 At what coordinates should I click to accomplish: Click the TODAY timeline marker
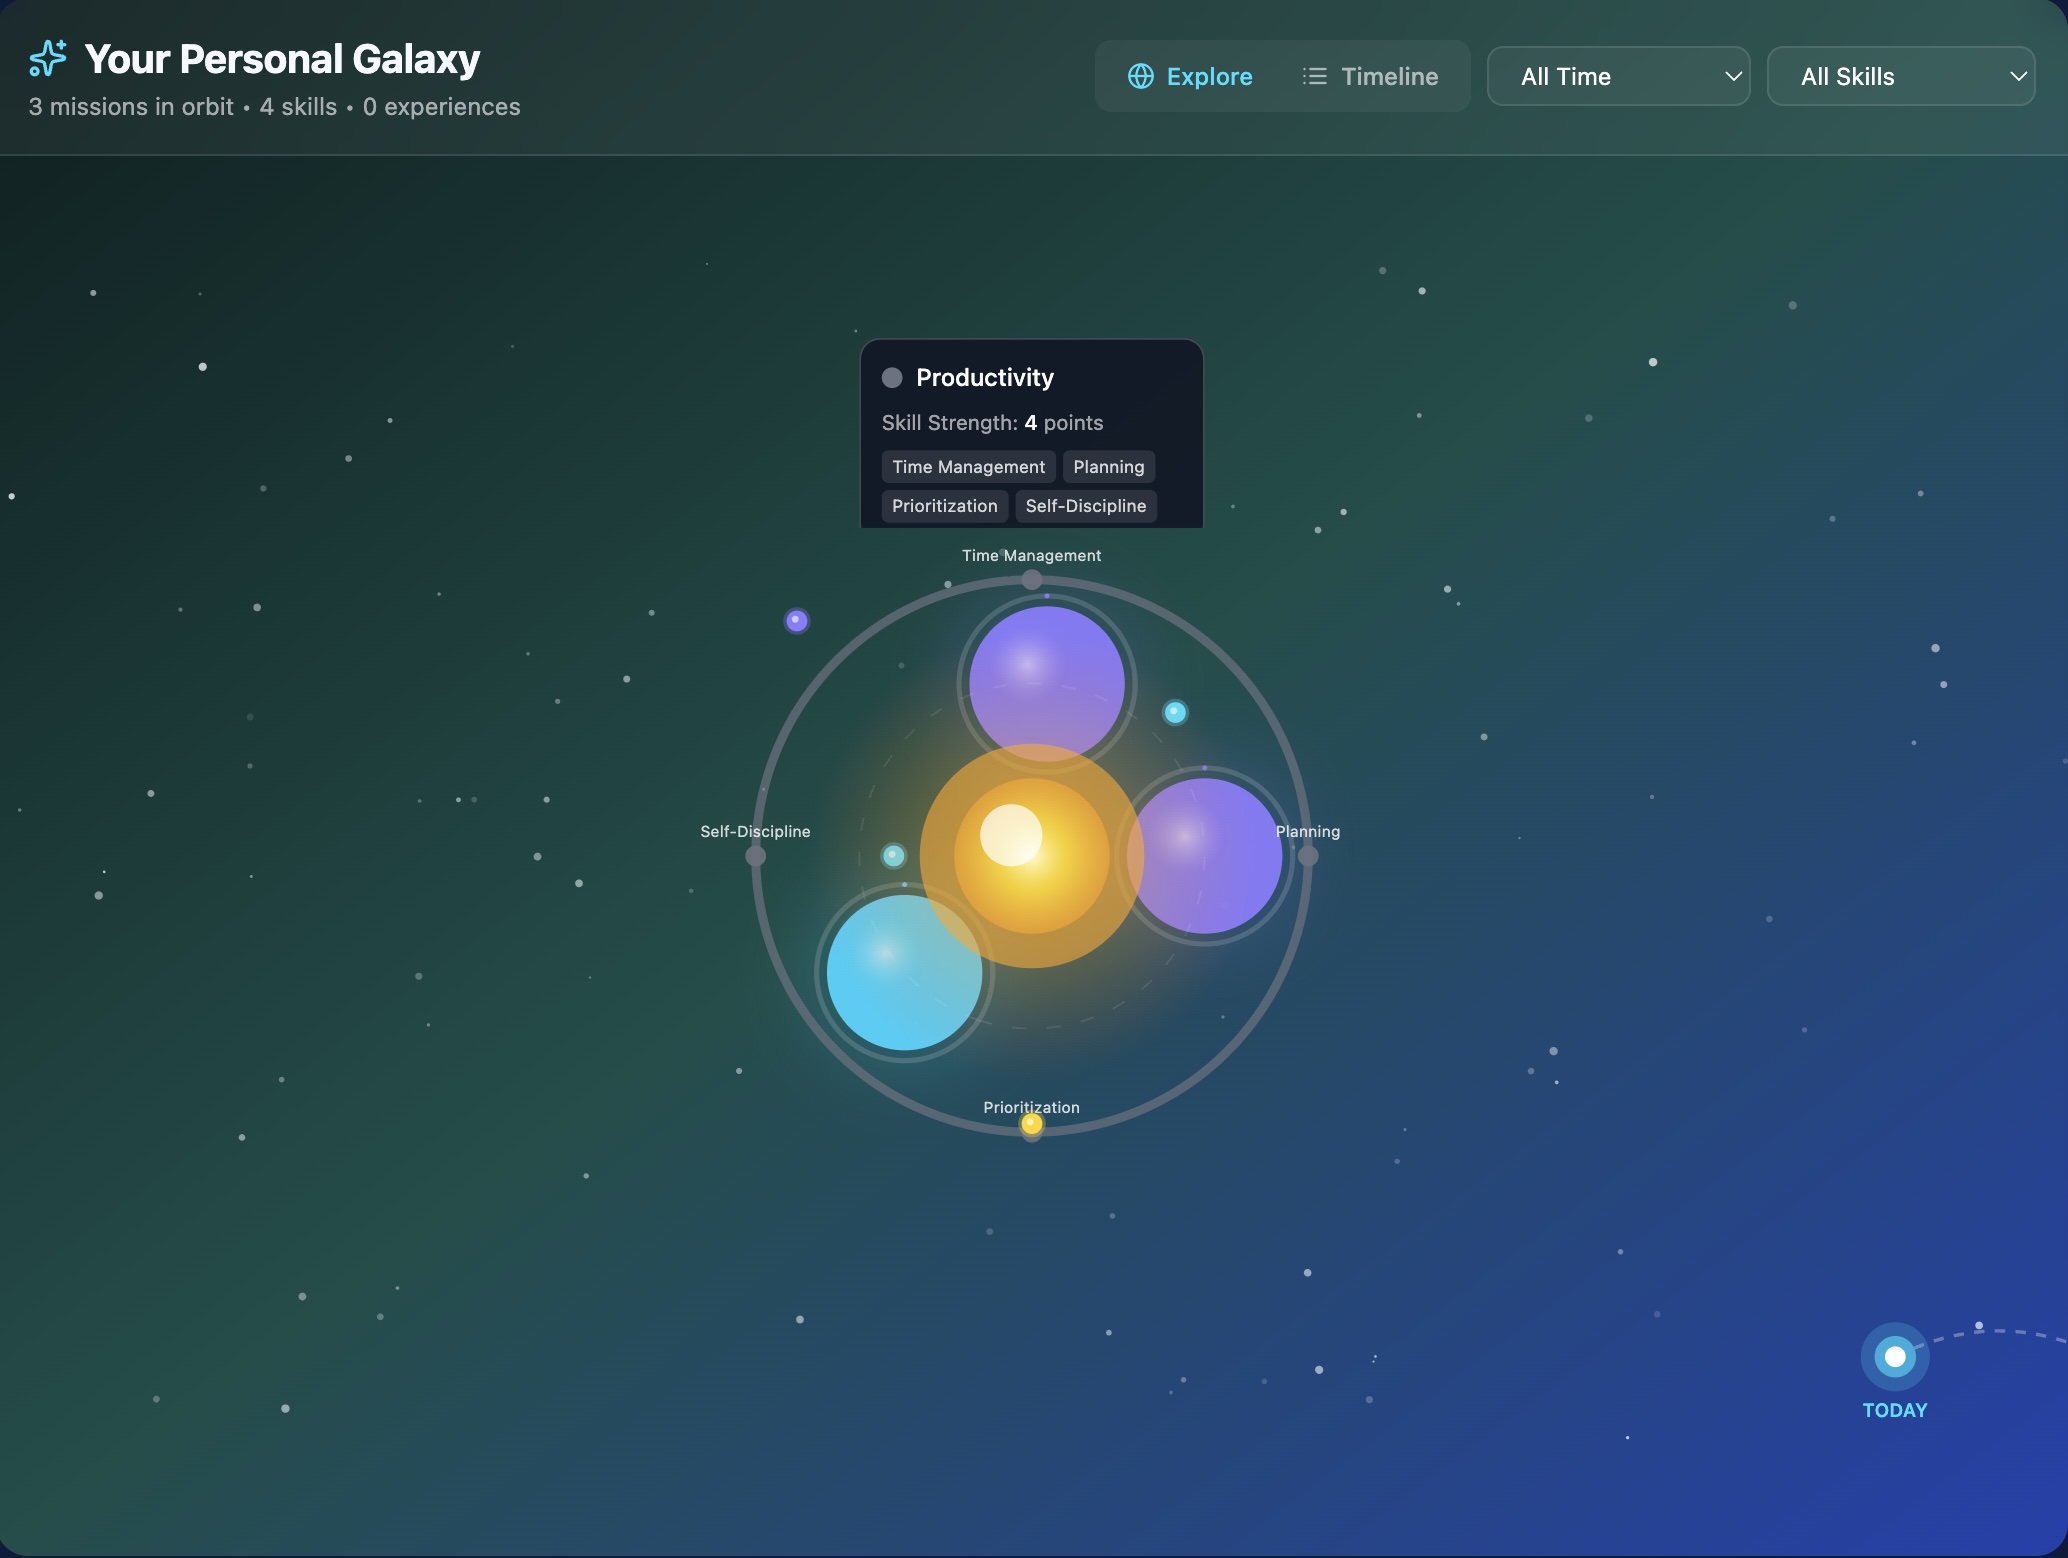click(x=1894, y=1357)
